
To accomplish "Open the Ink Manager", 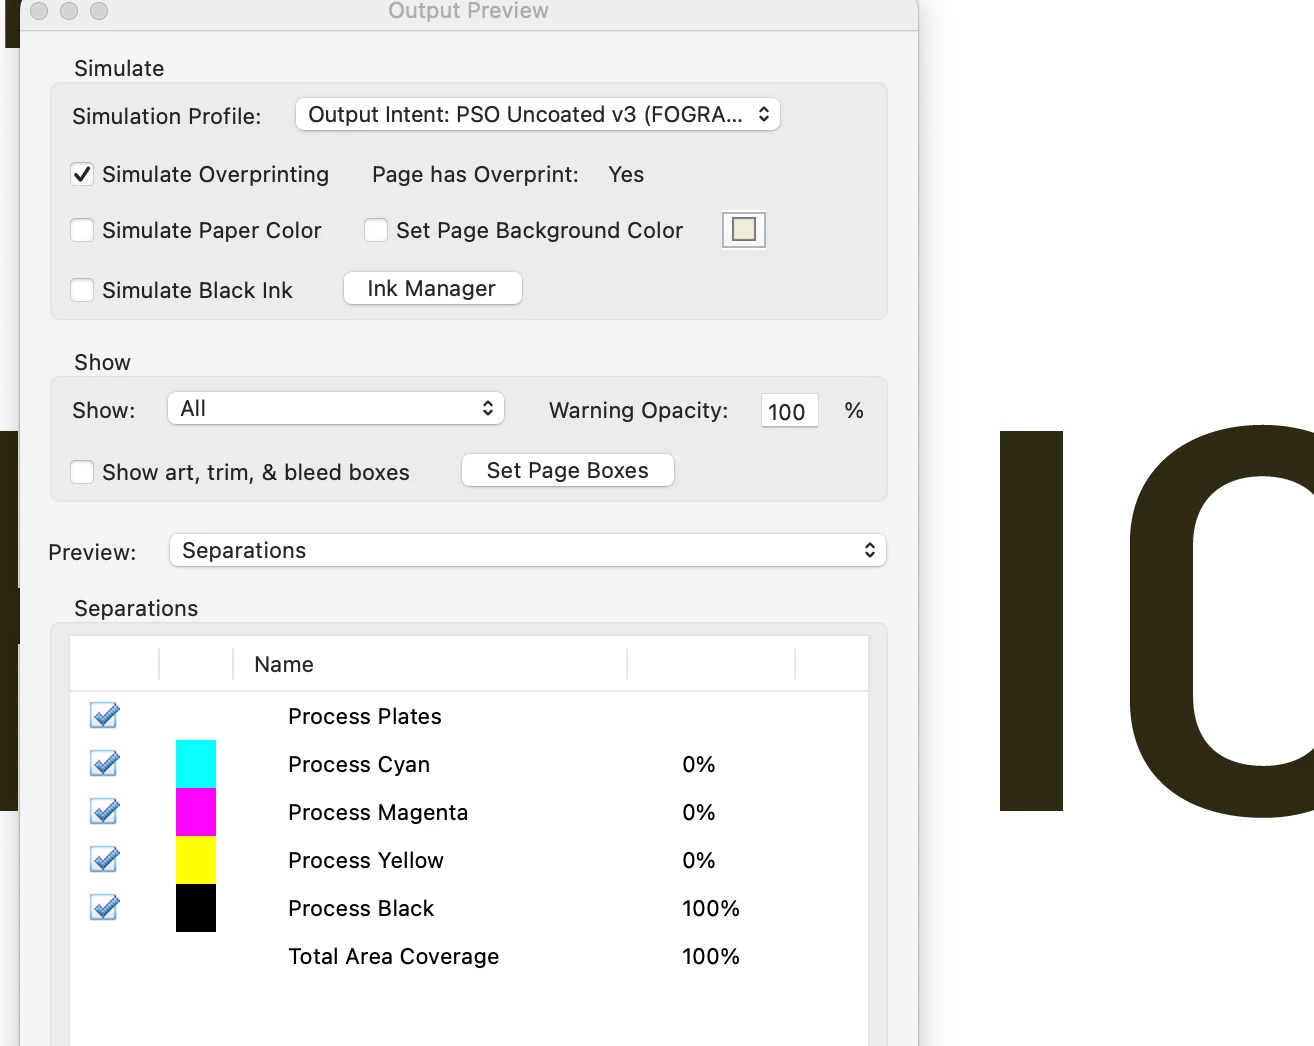I will pos(433,288).
